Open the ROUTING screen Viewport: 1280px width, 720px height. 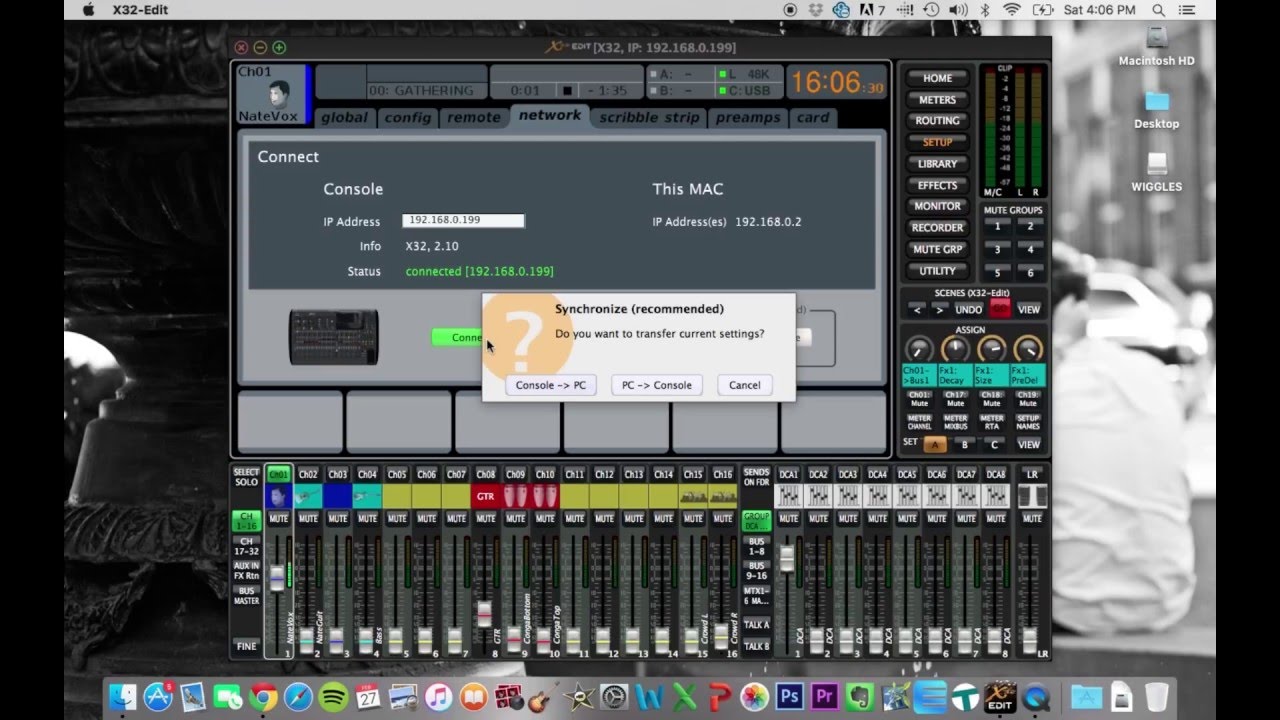937,121
